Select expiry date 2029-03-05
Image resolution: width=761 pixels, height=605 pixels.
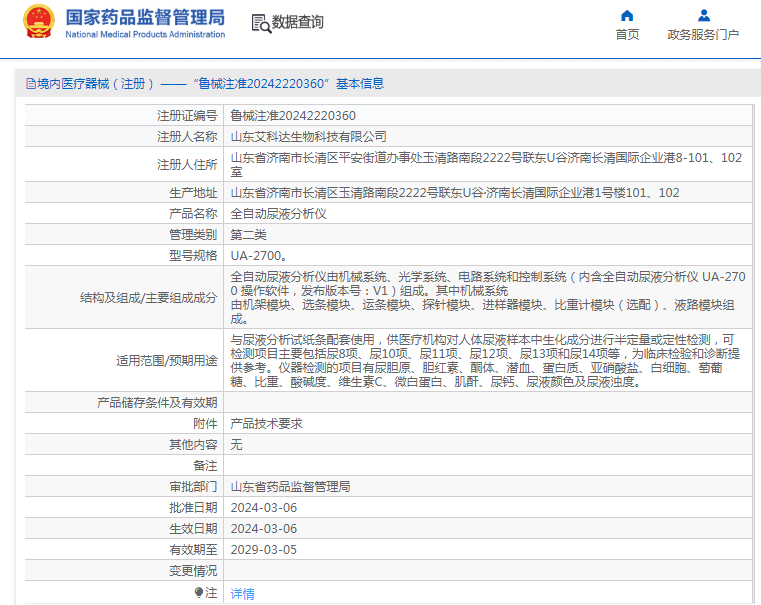coord(264,550)
